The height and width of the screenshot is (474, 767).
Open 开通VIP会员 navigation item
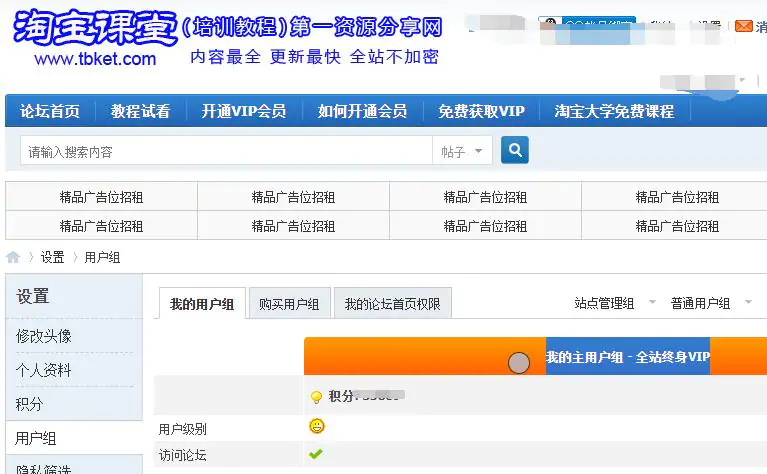point(244,111)
